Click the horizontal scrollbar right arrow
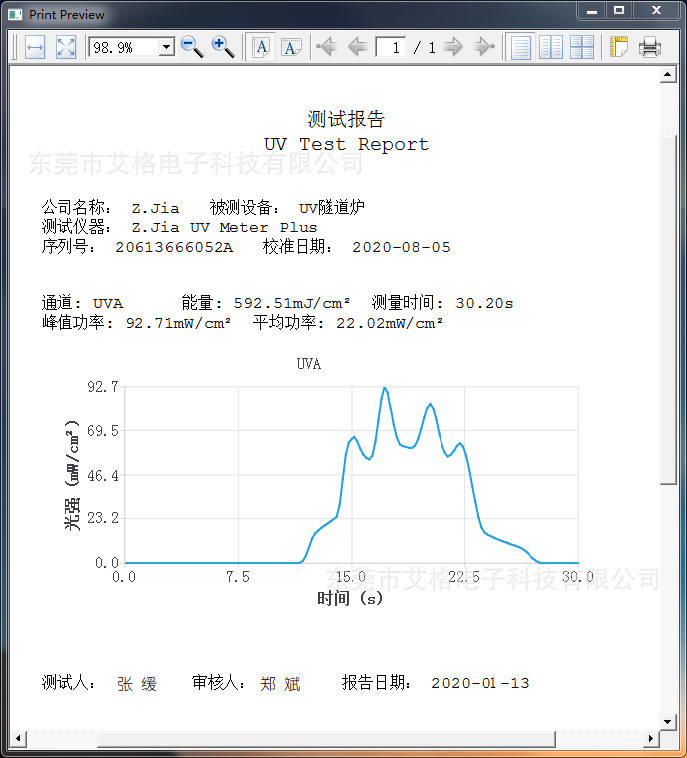The height and width of the screenshot is (758, 687). 651,739
